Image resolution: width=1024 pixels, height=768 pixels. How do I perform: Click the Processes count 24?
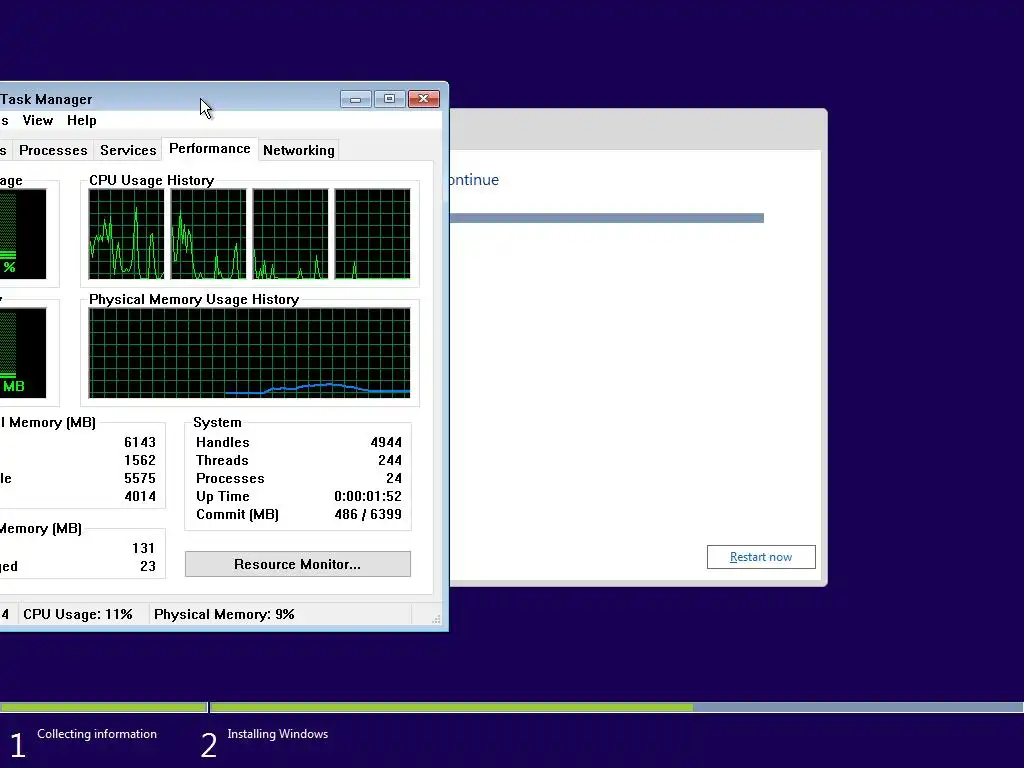click(394, 478)
